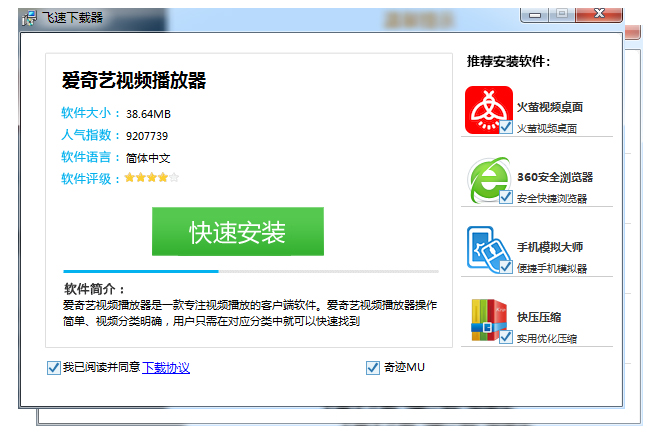This screenshot has height=437, width=650.
Task: Click the 飞速下载器 title bar app icon
Action: [29, 17]
